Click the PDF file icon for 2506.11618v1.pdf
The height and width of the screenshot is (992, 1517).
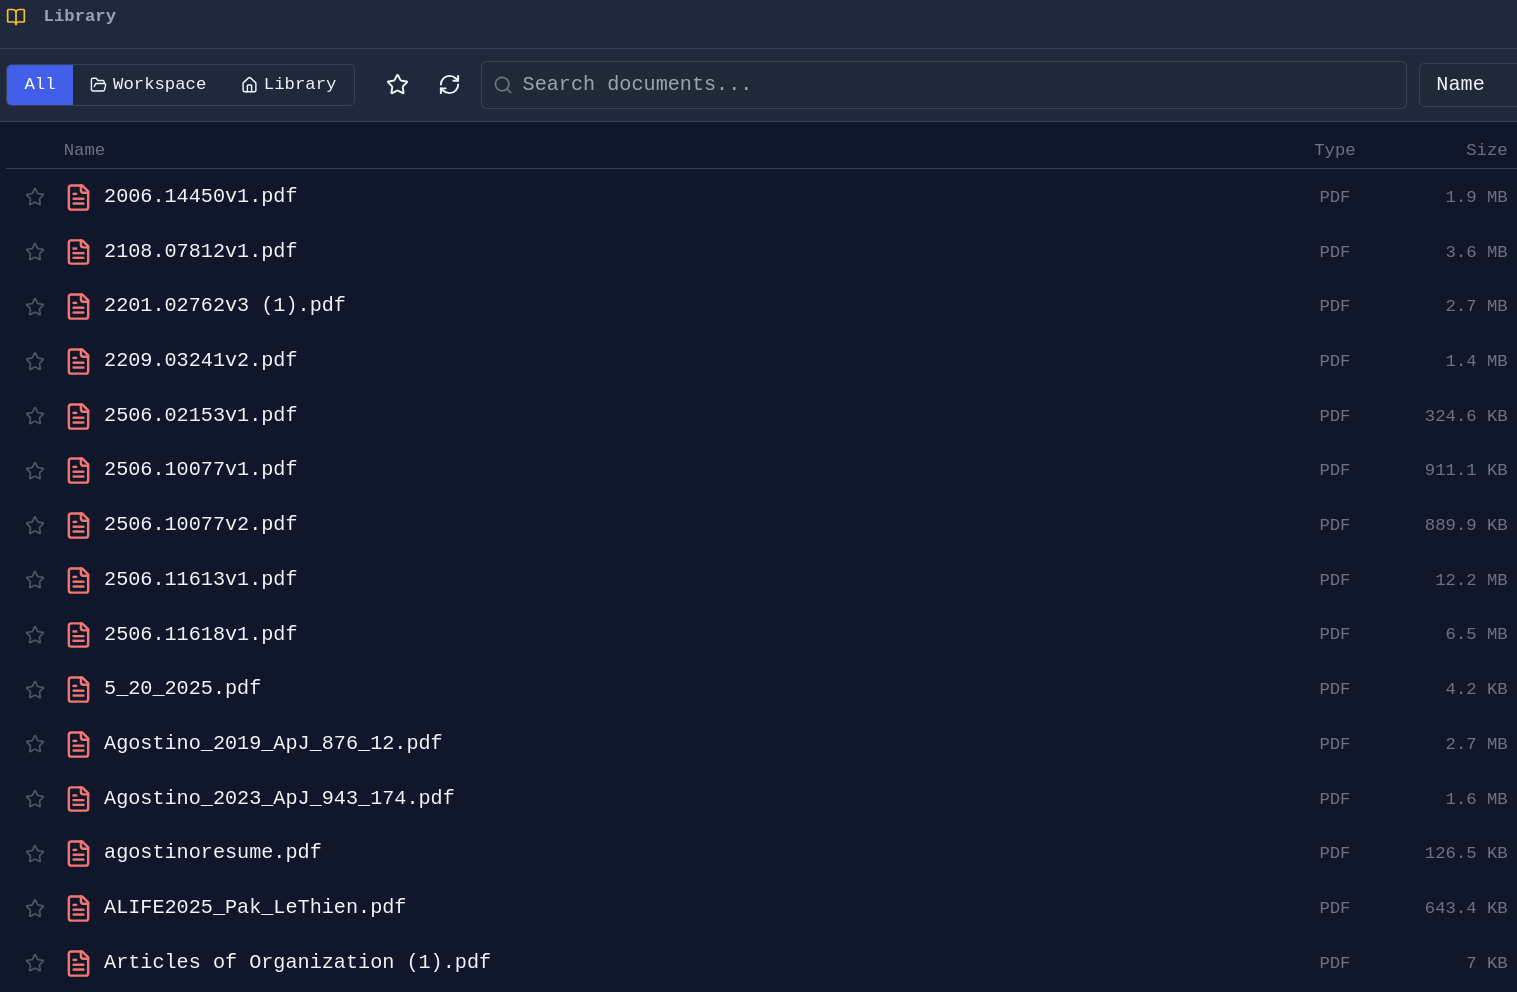(78, 634)
